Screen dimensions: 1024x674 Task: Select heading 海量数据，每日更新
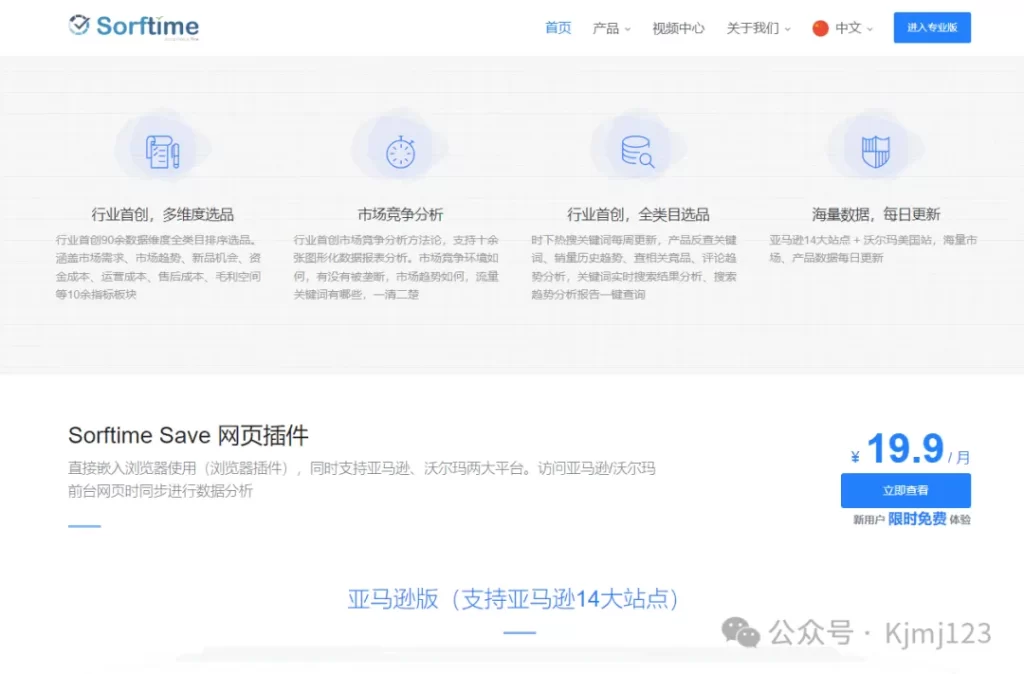coord(876,214)
